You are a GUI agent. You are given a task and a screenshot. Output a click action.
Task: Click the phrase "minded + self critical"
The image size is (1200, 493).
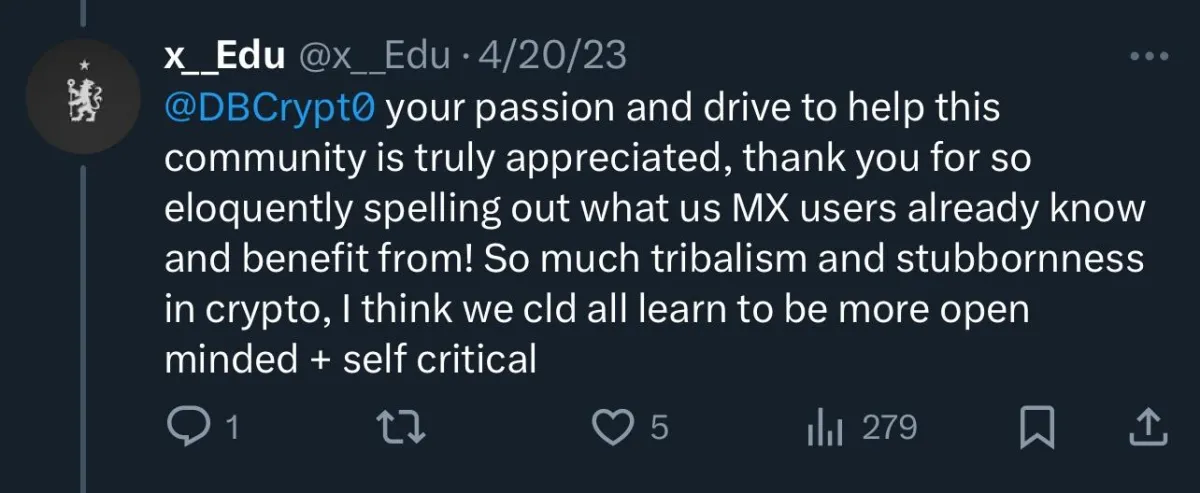(x=350, y=358)
